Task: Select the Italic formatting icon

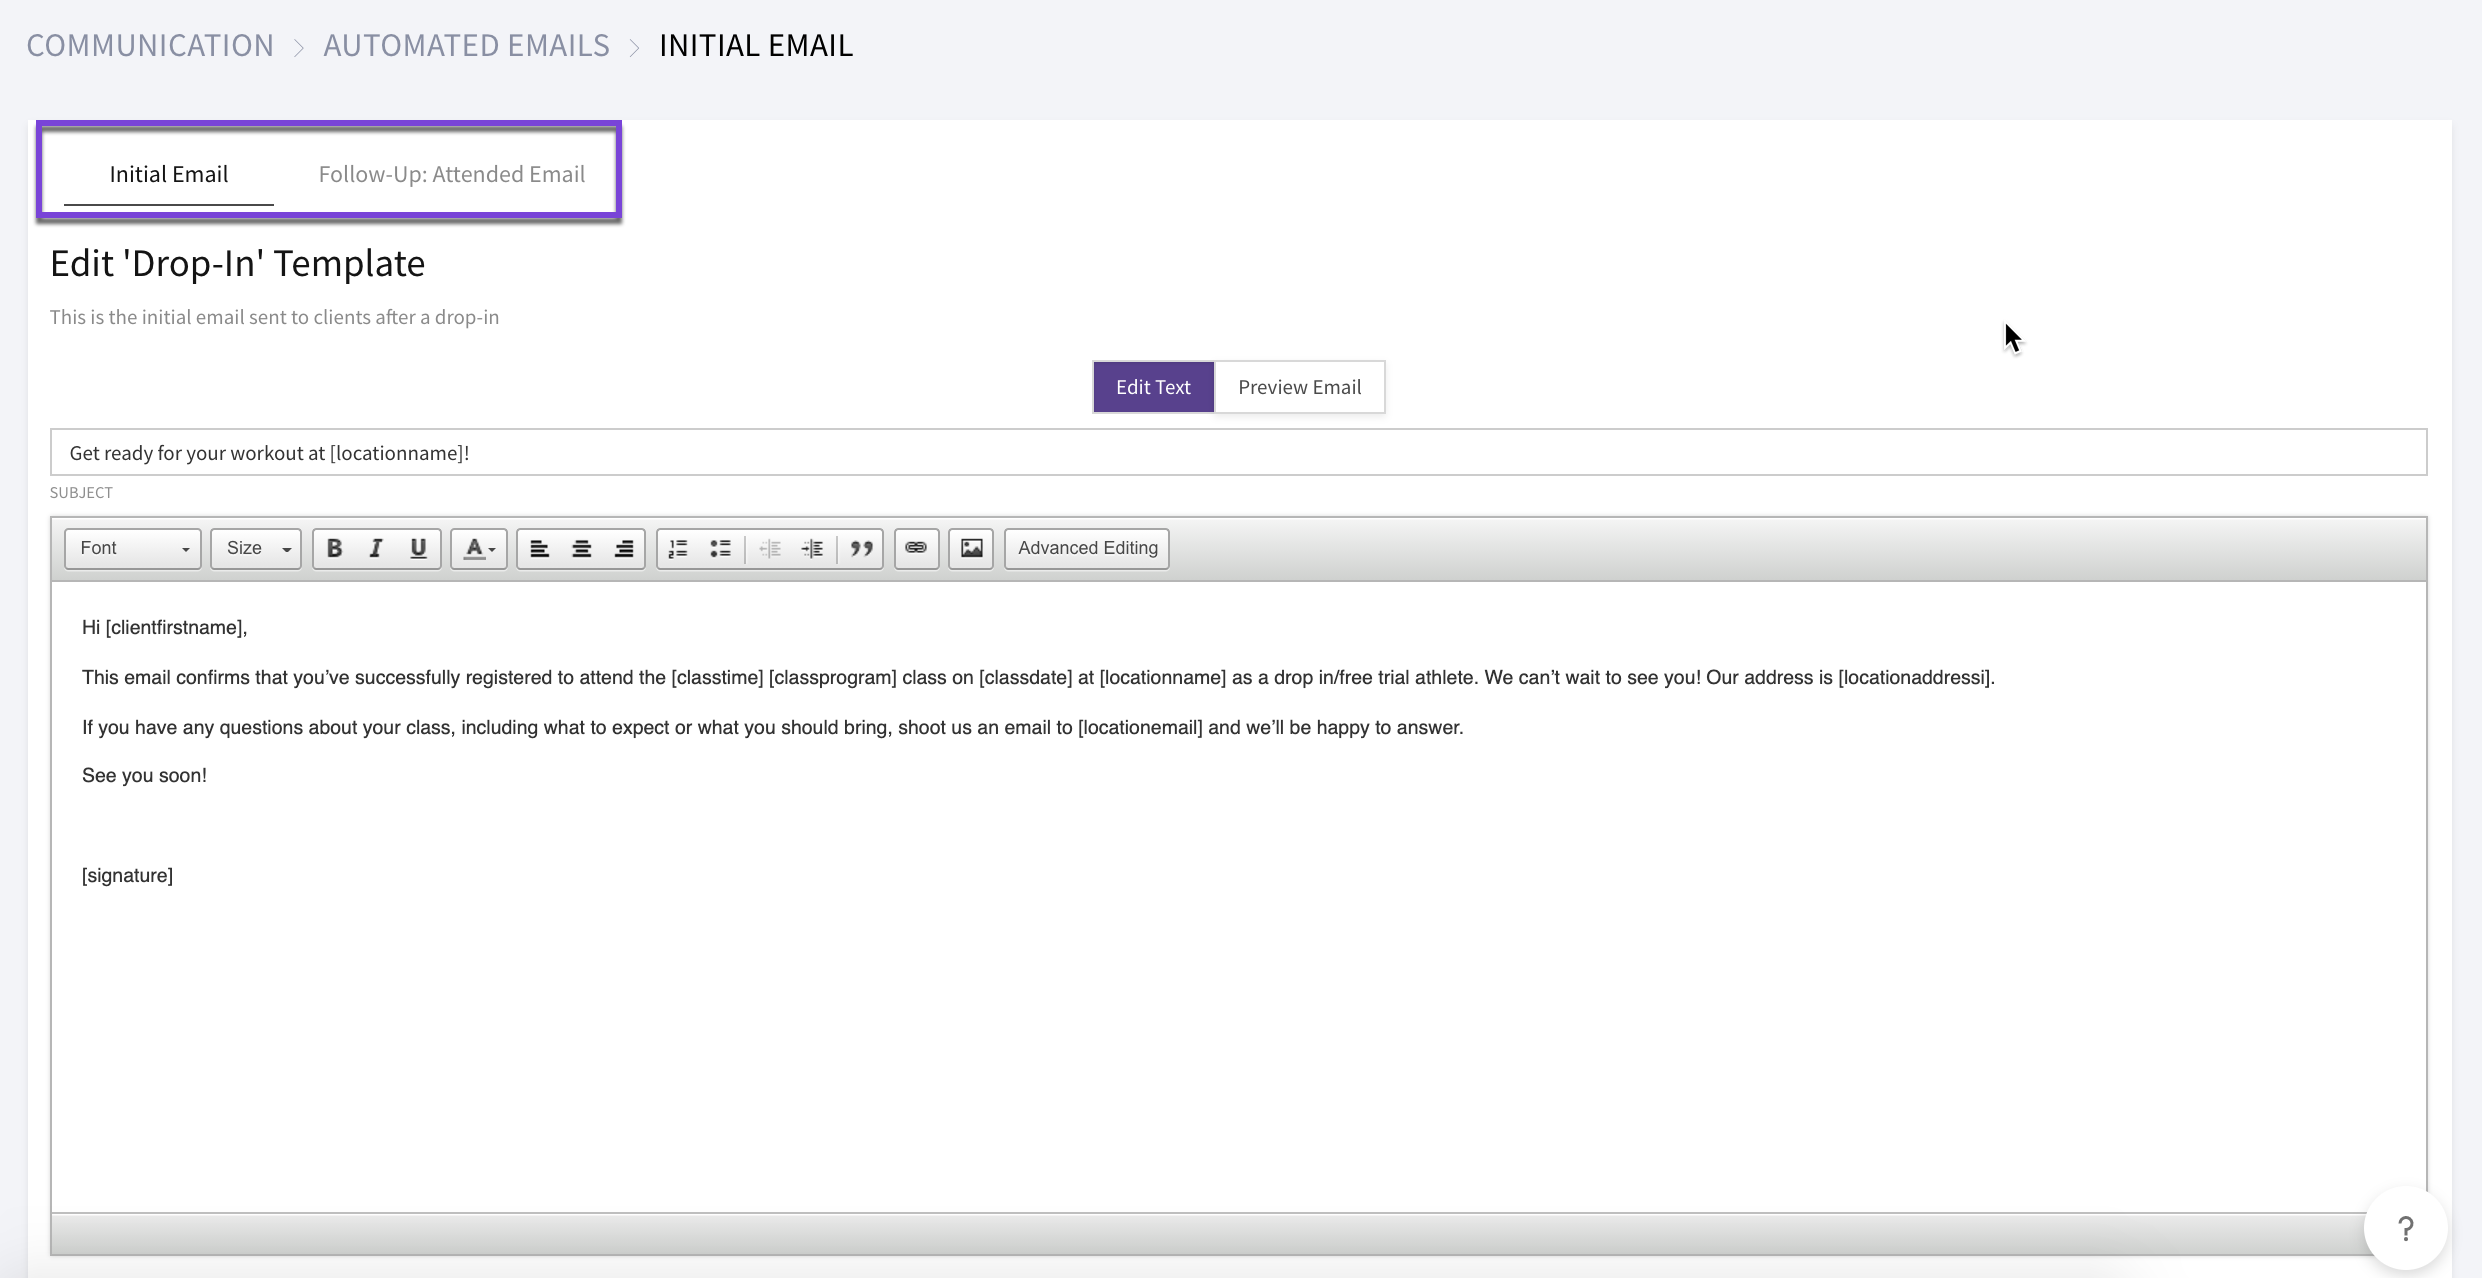Action: coord(376,548)
